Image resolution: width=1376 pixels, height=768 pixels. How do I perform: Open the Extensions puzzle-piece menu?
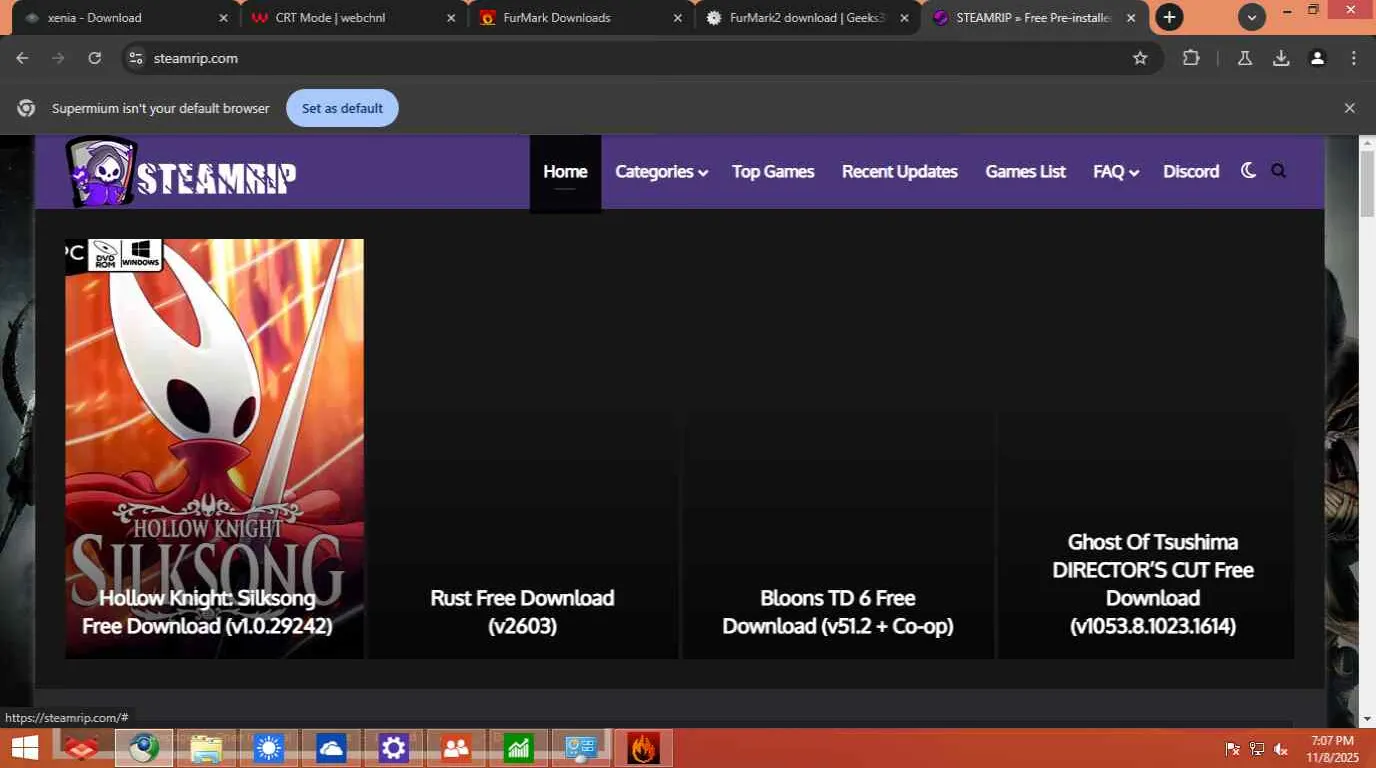[x=1191, y=58]
